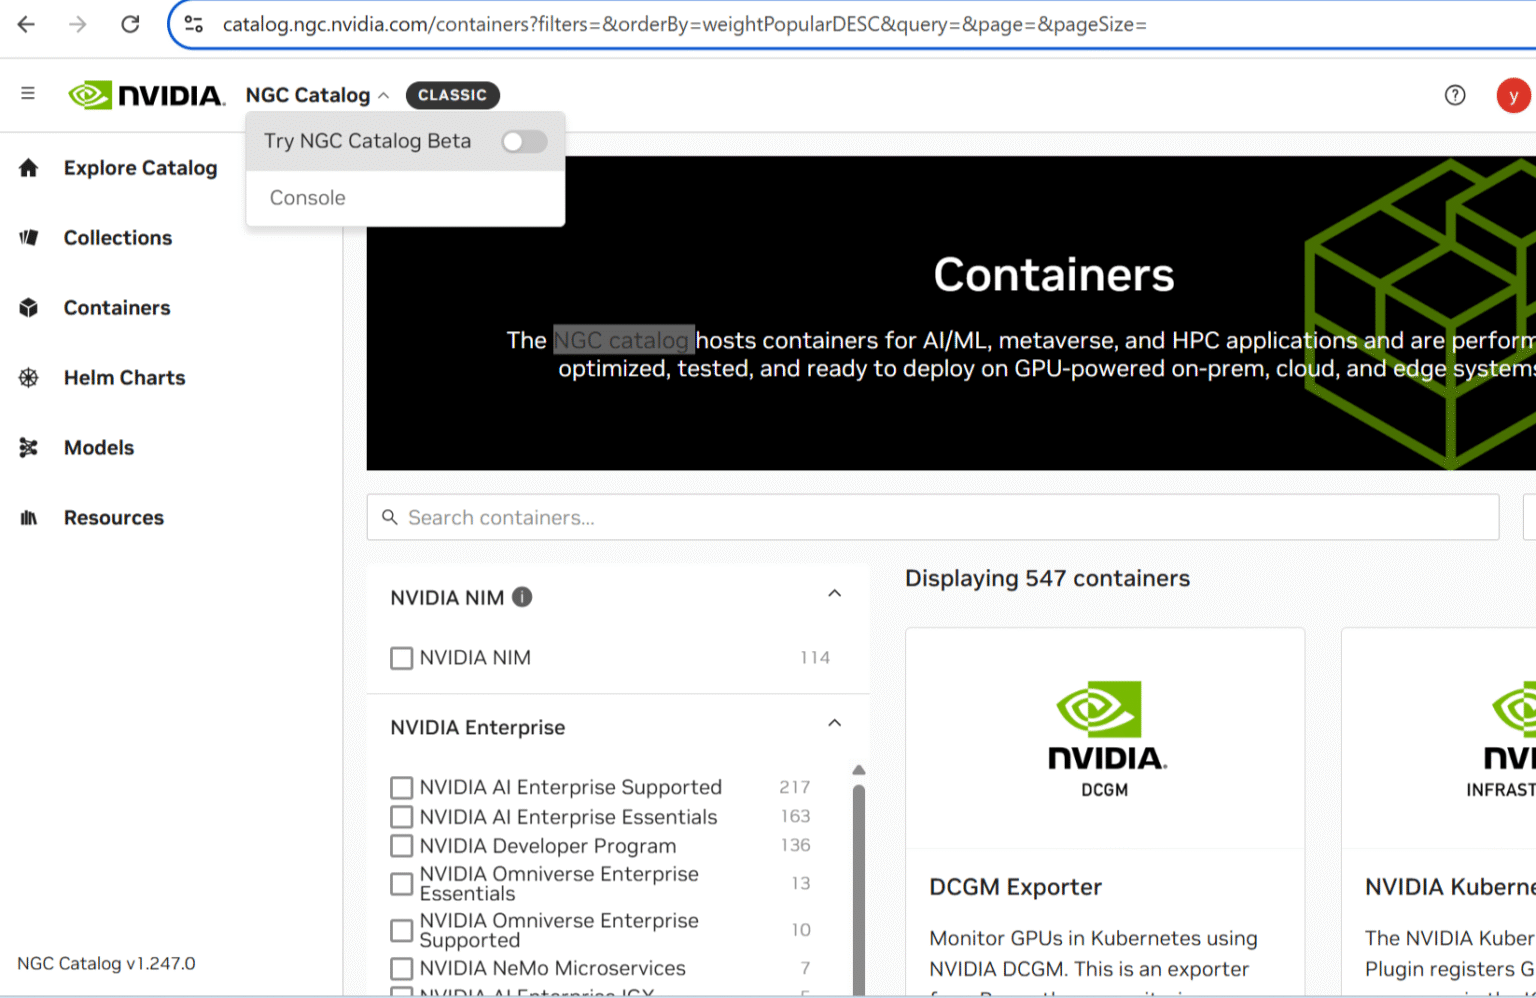The image size is (1536, 998).
Task: Click the NVIDIA logo in the header
Action: (x=145, y=94)
